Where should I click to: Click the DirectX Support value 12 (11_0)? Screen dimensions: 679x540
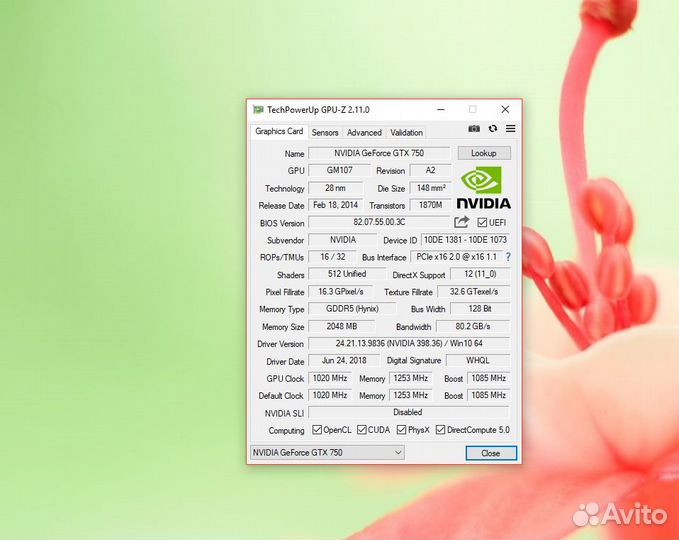click(x=480, y=274)
